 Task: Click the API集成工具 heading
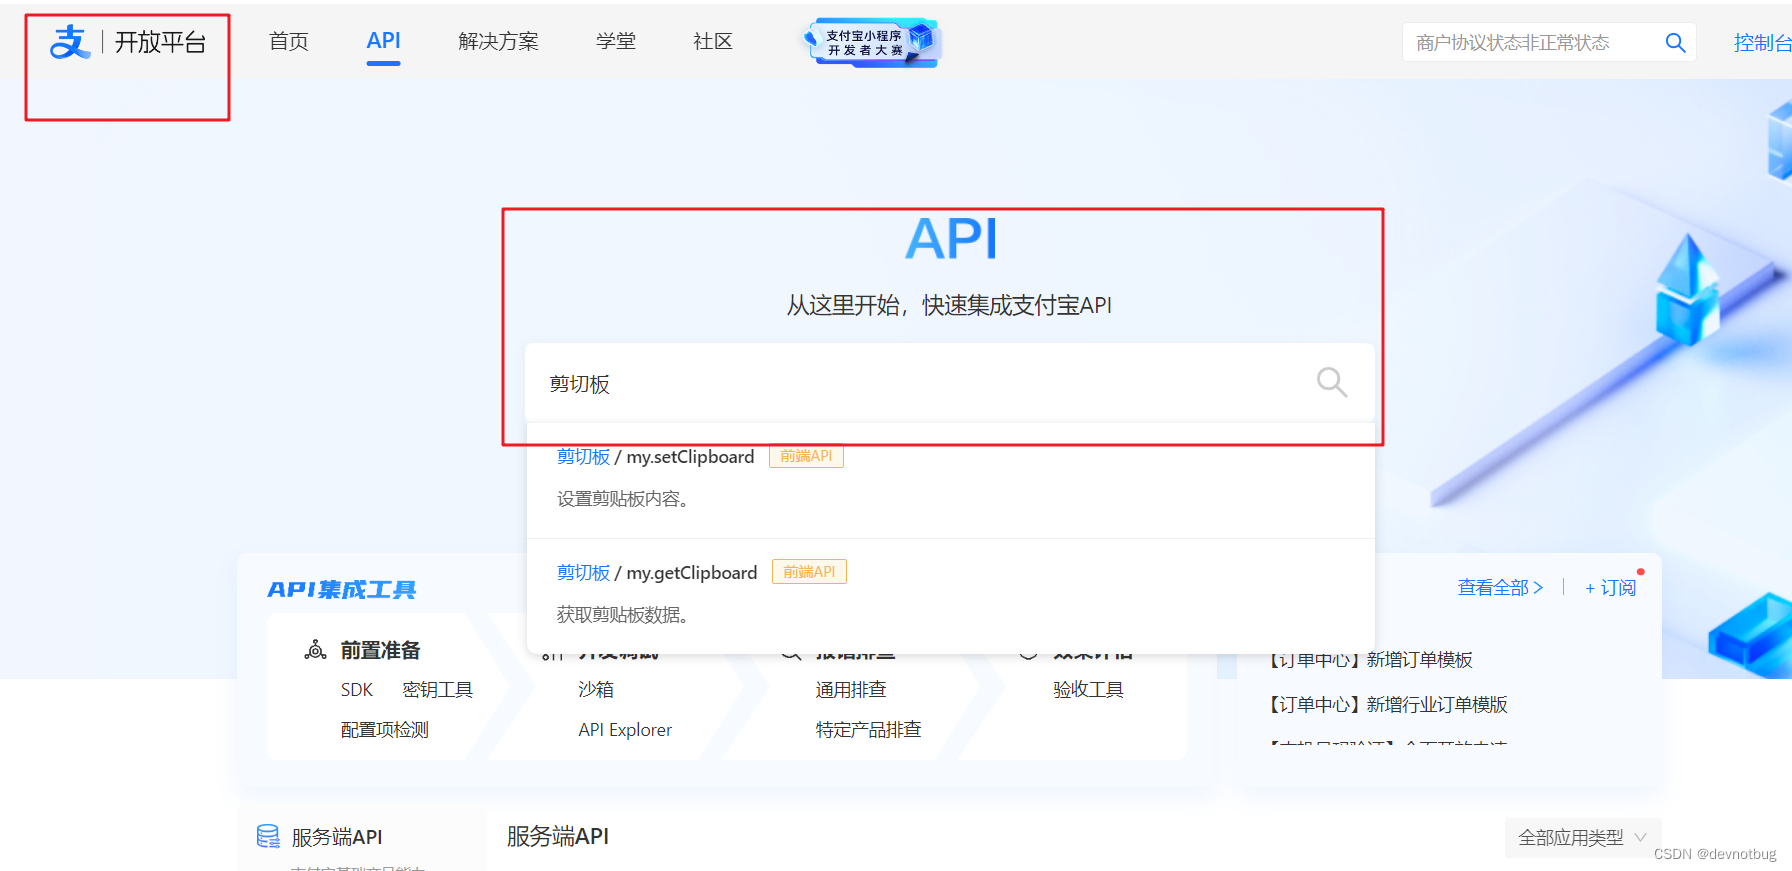(x=341, y=590)
